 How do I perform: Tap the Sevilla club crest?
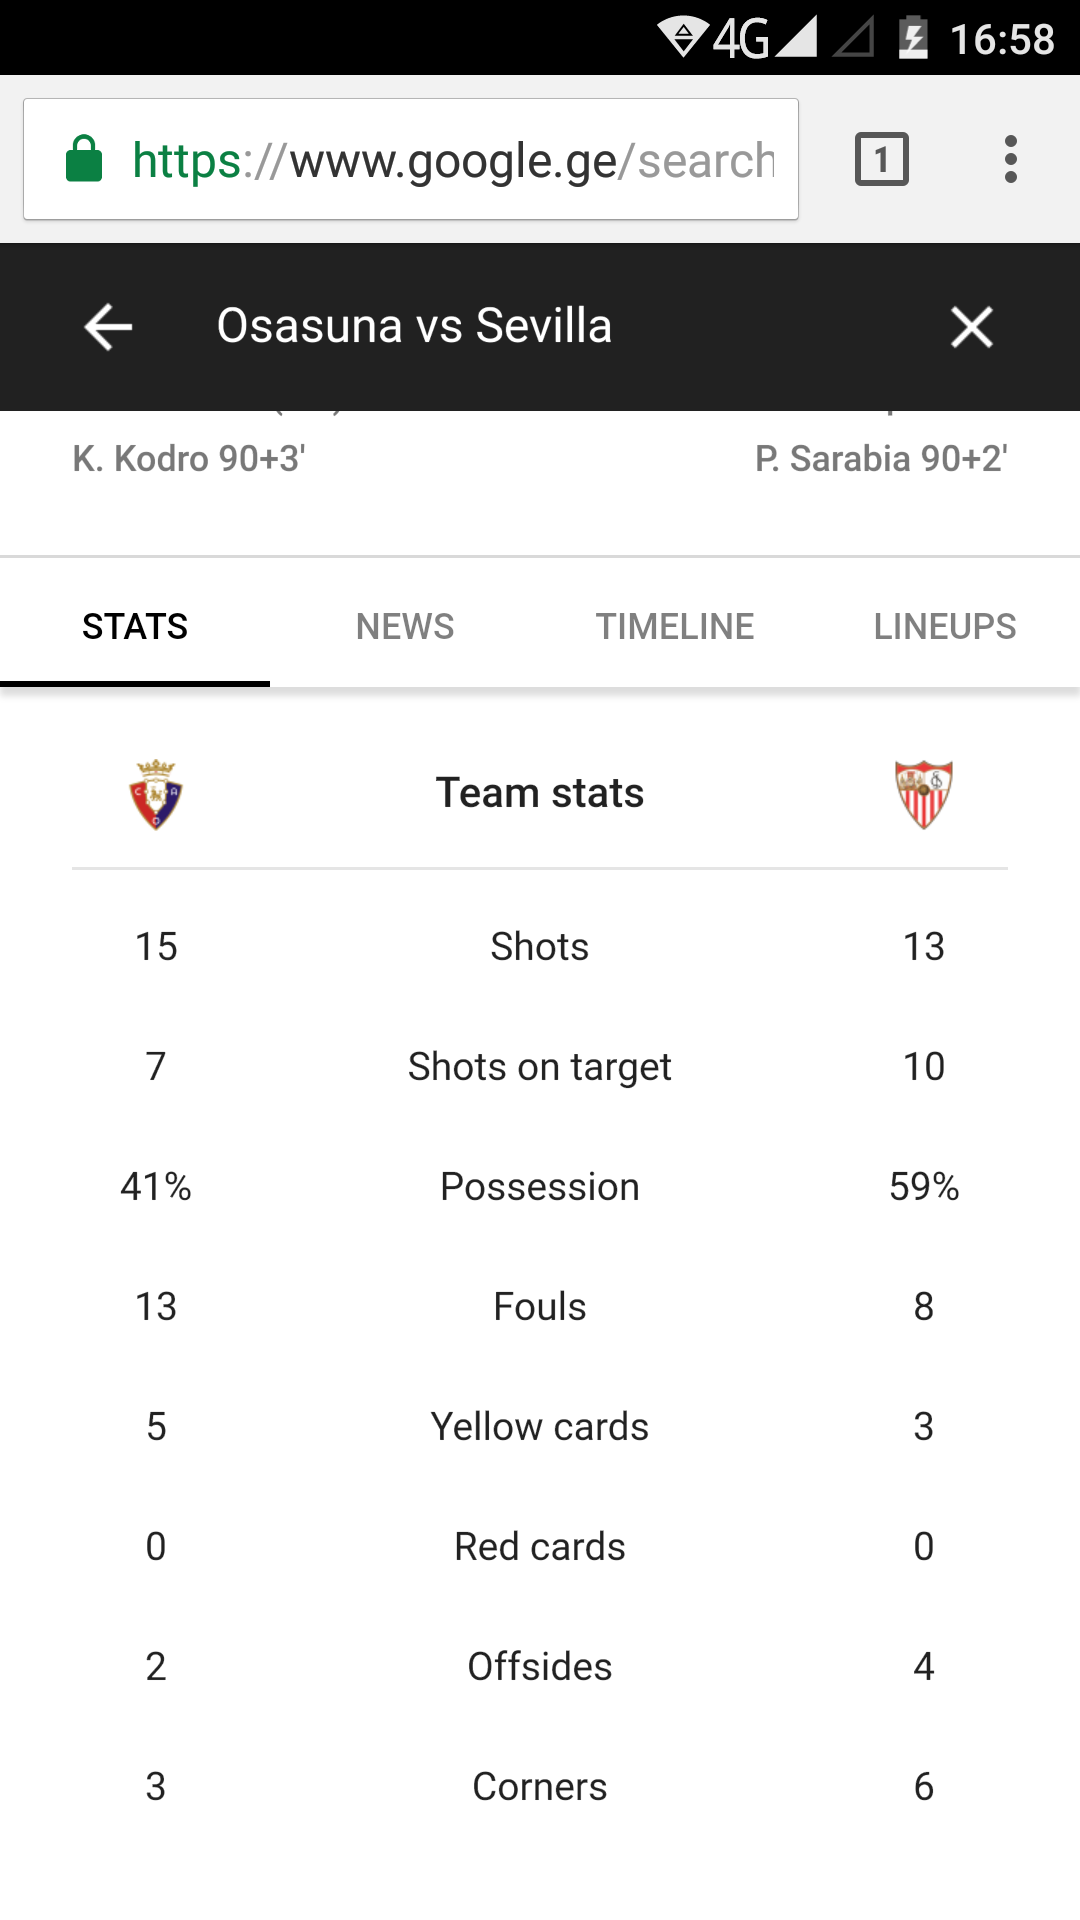click(x=923, y=795)
